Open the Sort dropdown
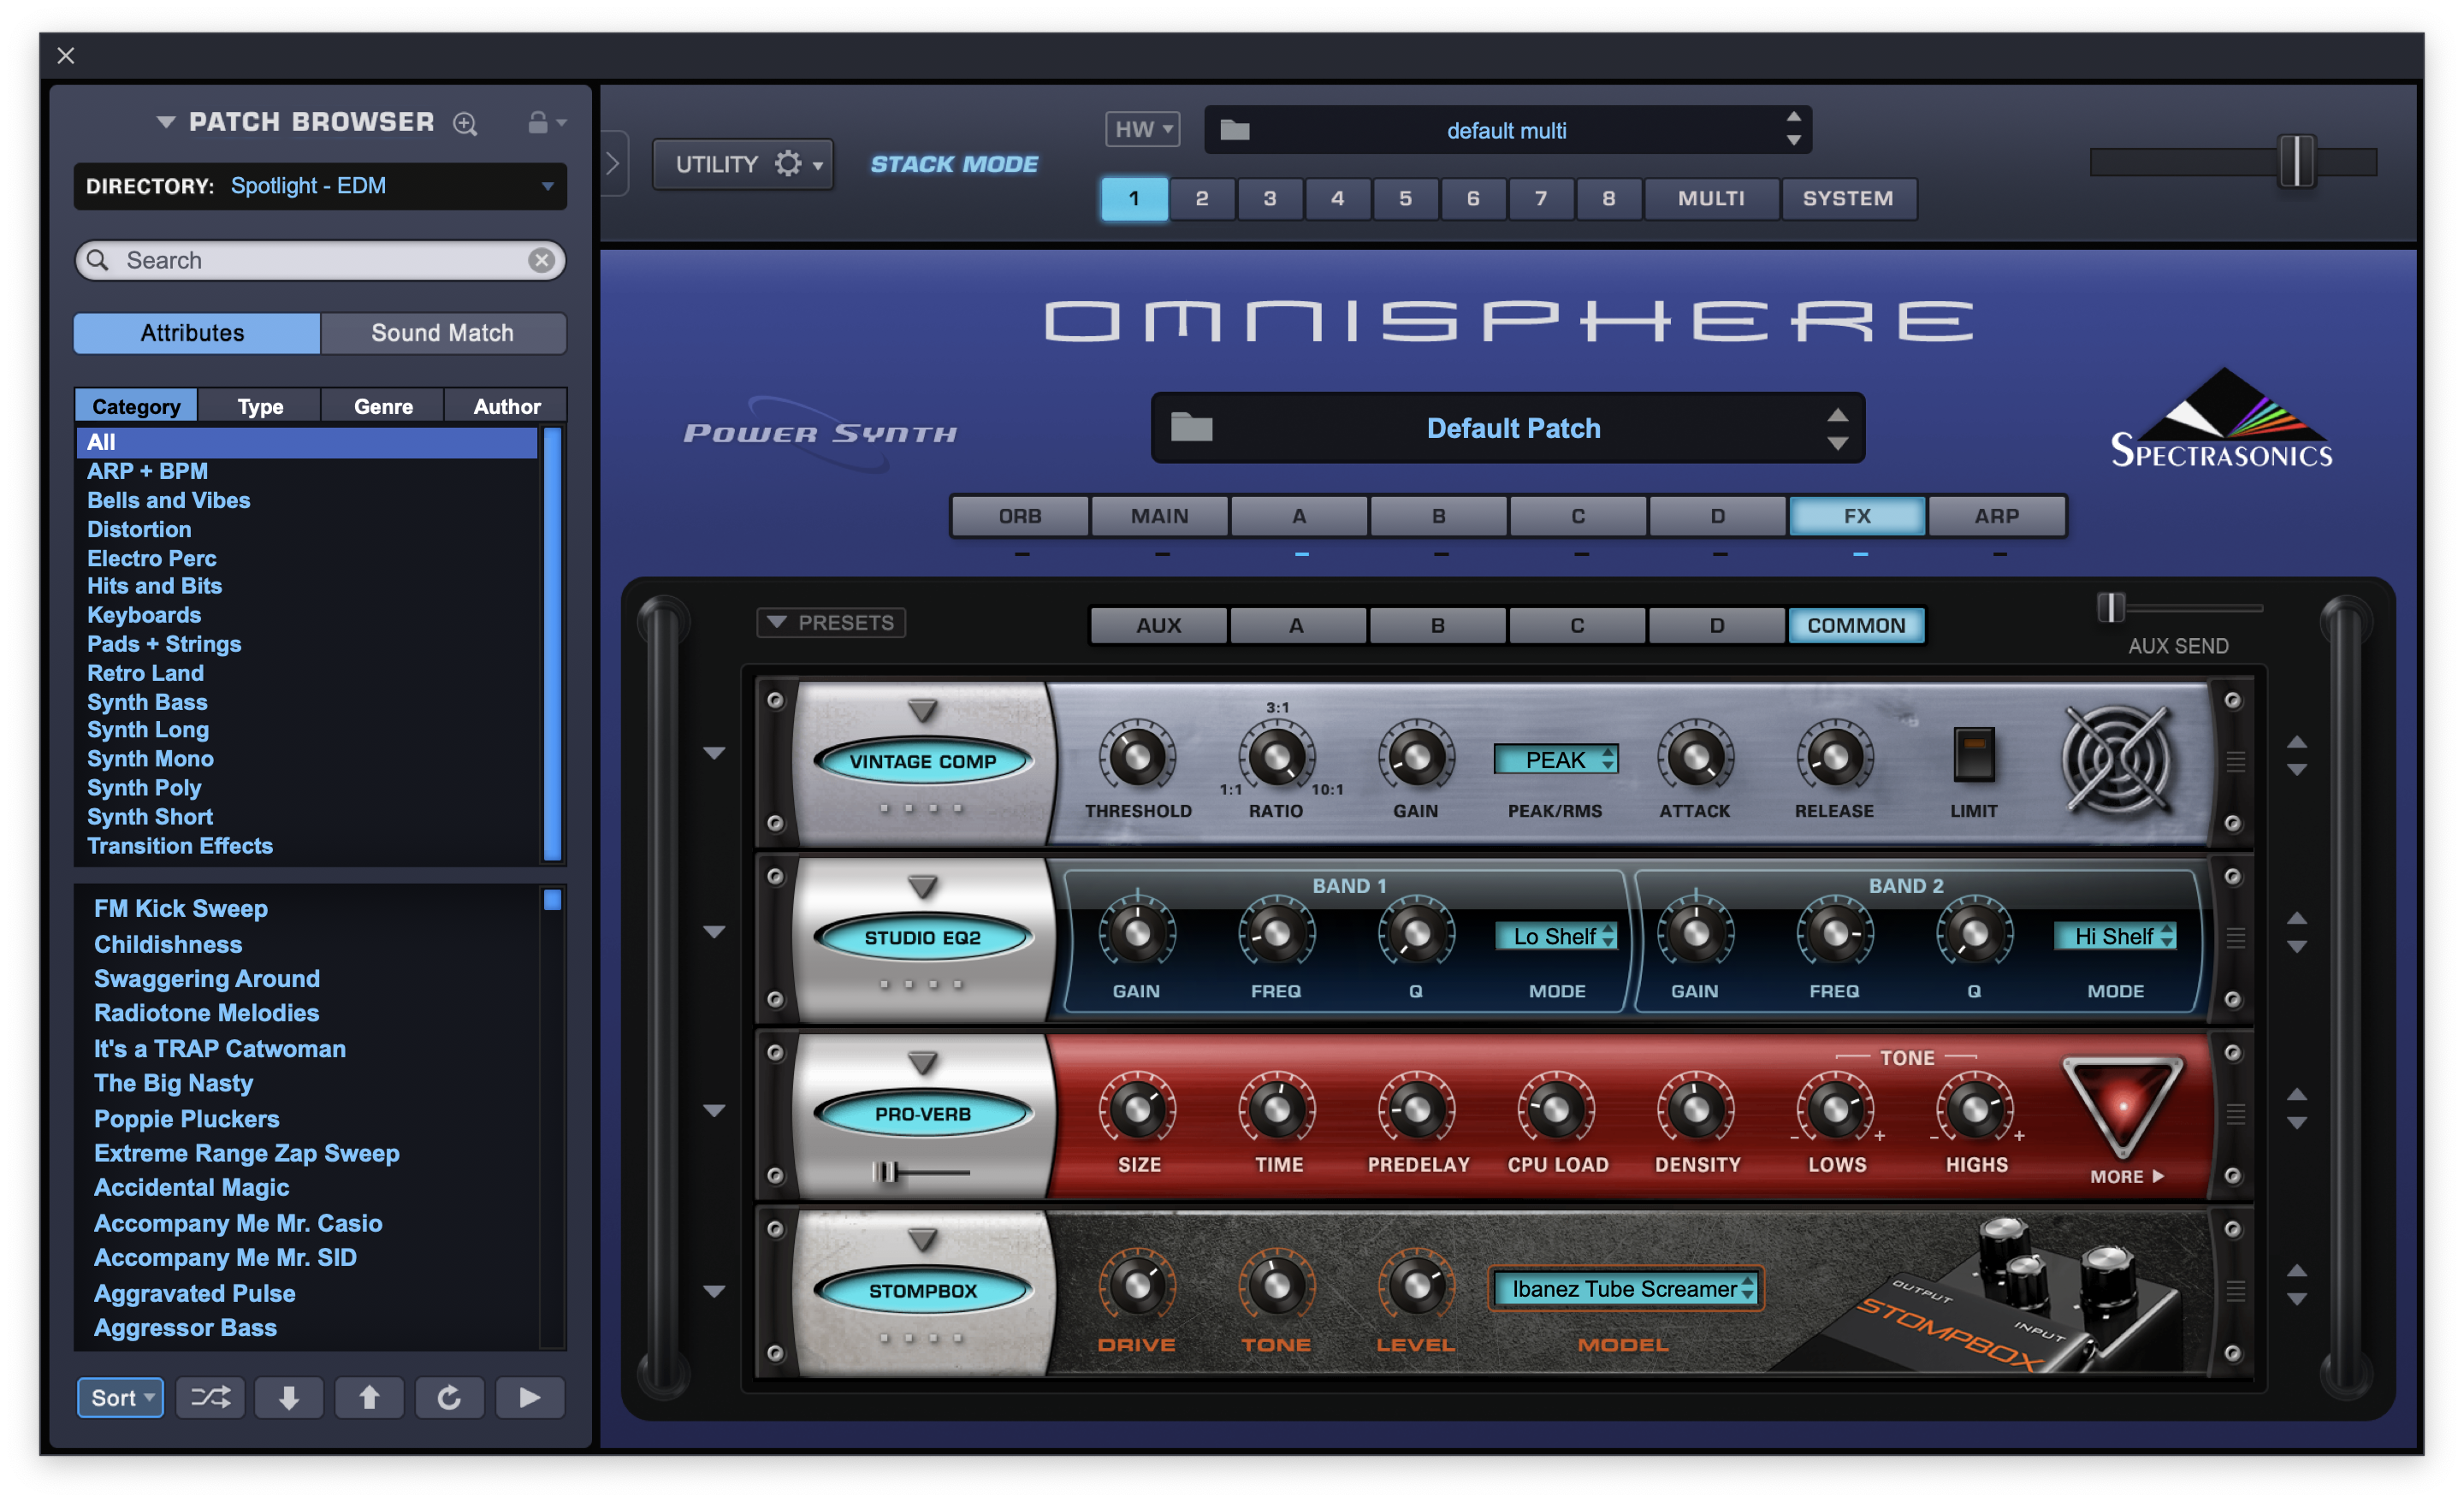The height and width of the screenshot is (1502, 2464). tap(121, 1397)
